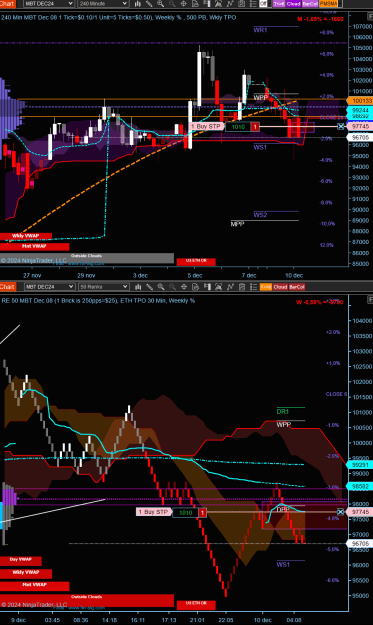Open 240 Minute interval dropdown in top chart
The height and width of the screenshot is (625, 373).
coord(103,4)
